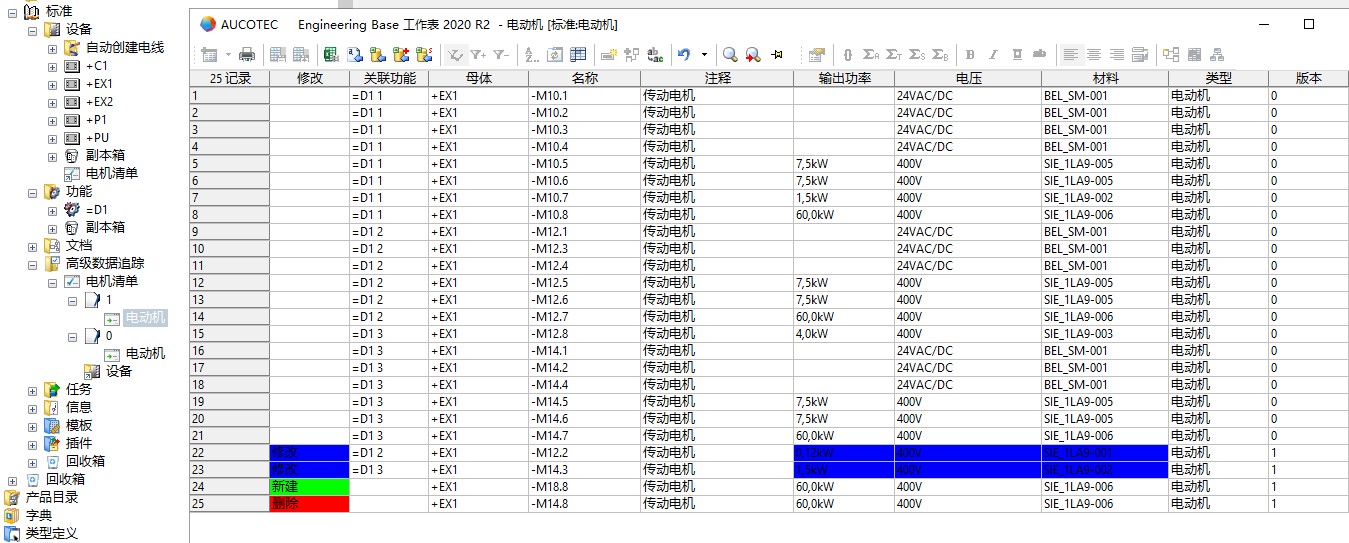
Task: Click the red 删除 cell in row 25
Action: [310, 503]
